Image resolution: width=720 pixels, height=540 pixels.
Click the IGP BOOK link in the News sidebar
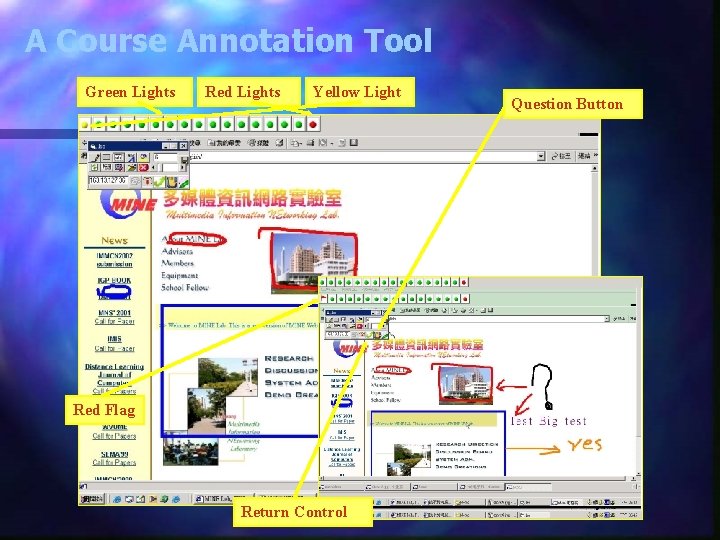click(x=114, y=281)
